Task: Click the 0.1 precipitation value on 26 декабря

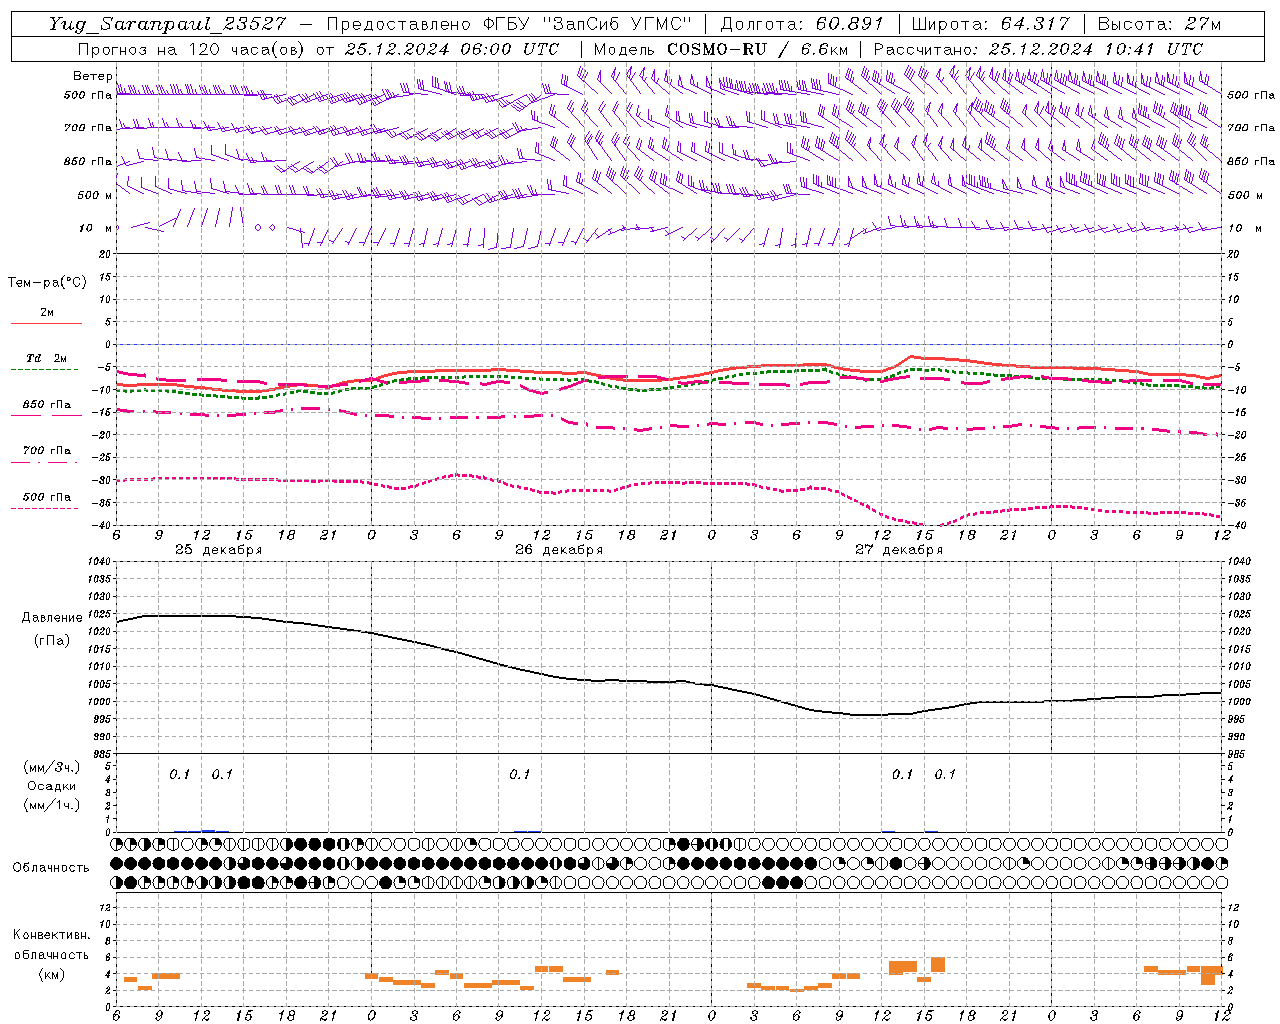Action: [519, 774]
